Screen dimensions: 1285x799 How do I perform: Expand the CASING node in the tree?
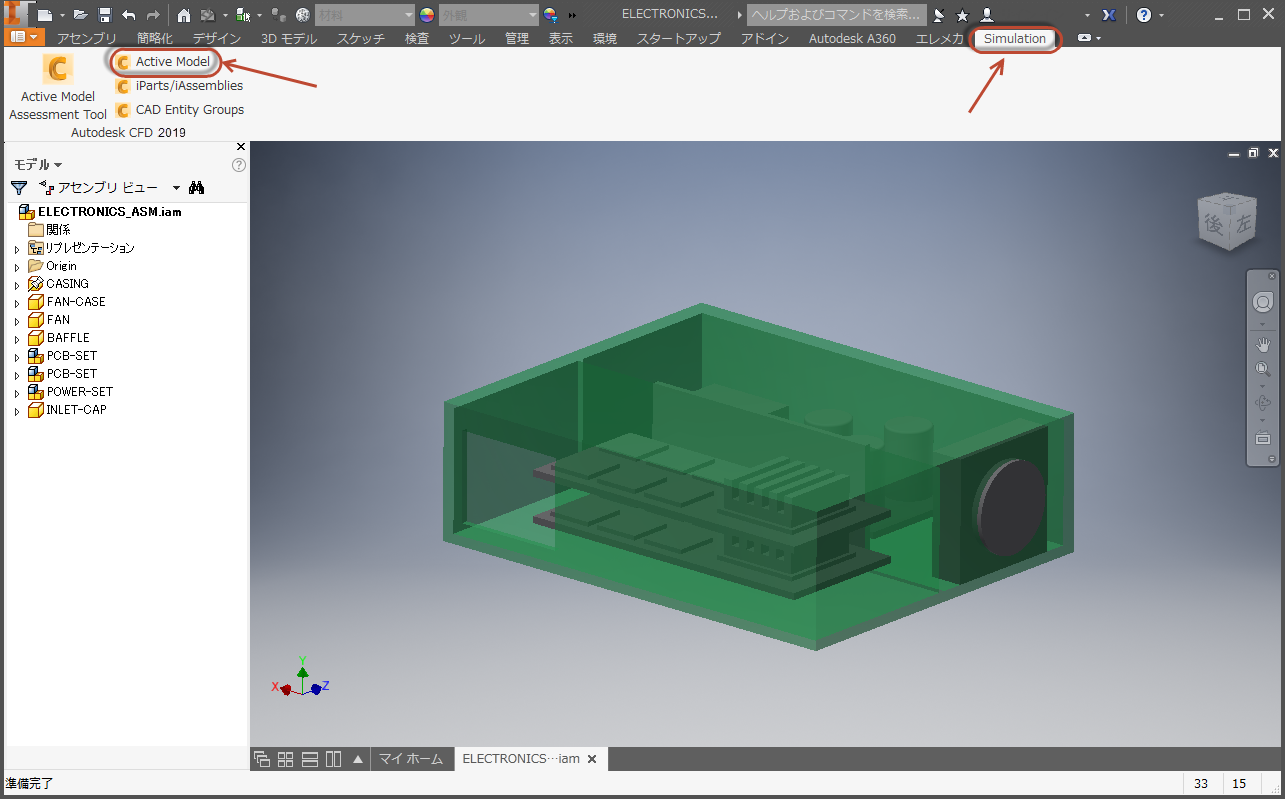[17, 285]
